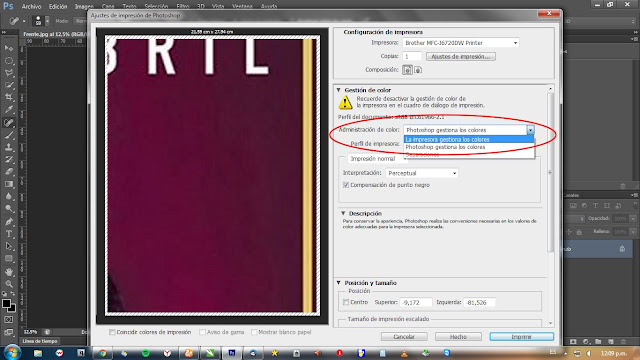The width and height of the screenshot is (640, 360).
Task: Select the Zoom tool in toolbar
Action: (9, 284)
